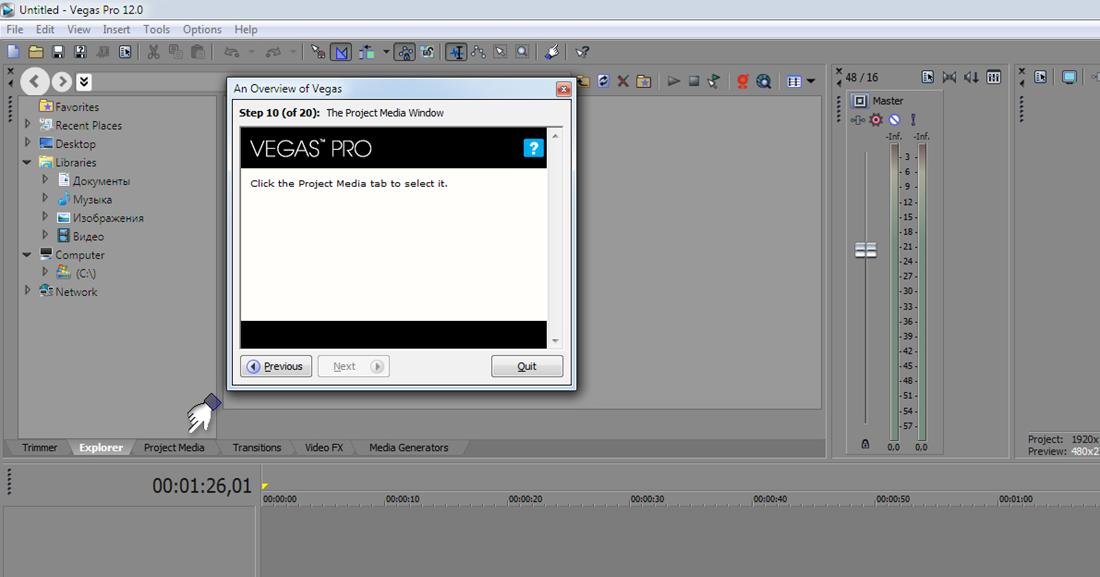Image resolution: width=1100 pixels, height=577 pixels.
Task: Toggle Auto Ripple mode
Action: 366,52
